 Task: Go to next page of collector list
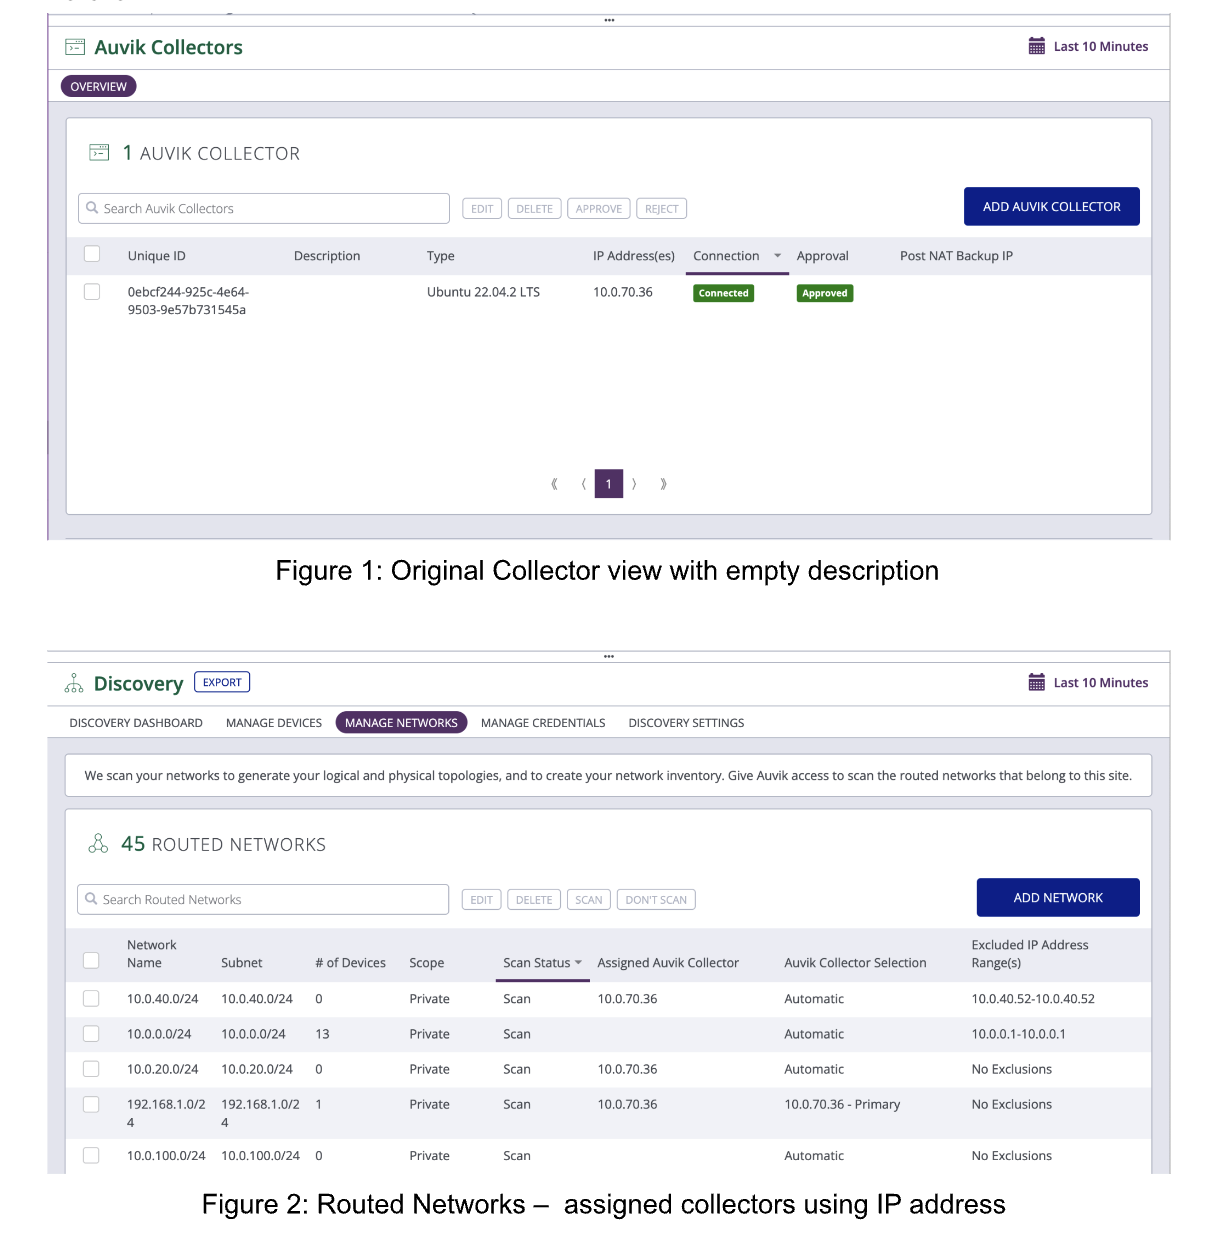(634, 484)
